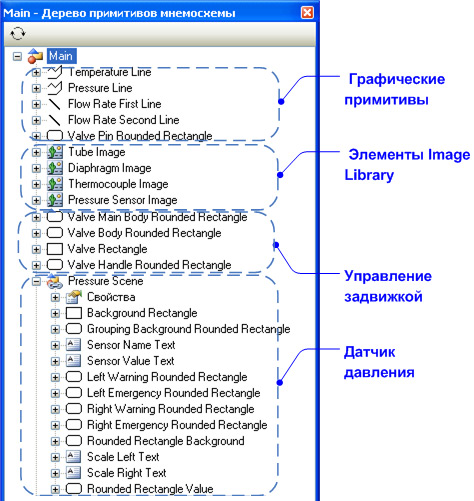
Task: Select Rounded Rectangle Value item
Action: pos(150,489)
